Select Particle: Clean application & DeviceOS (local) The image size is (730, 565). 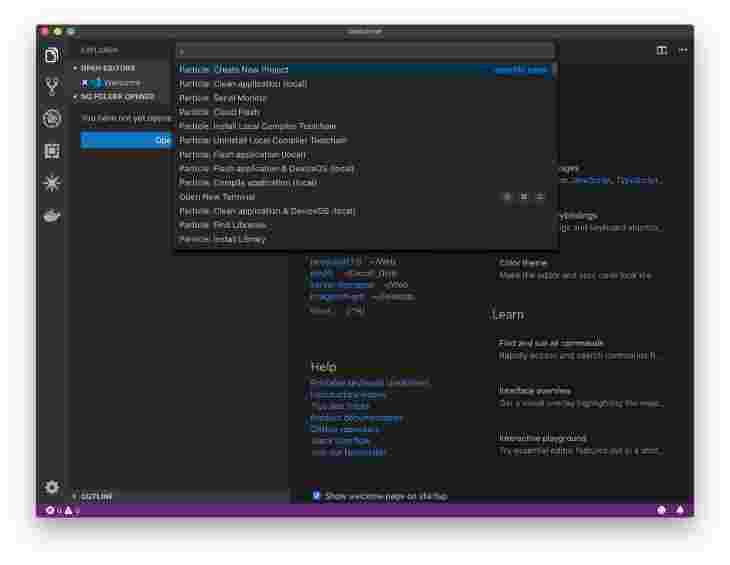(366, 211)
